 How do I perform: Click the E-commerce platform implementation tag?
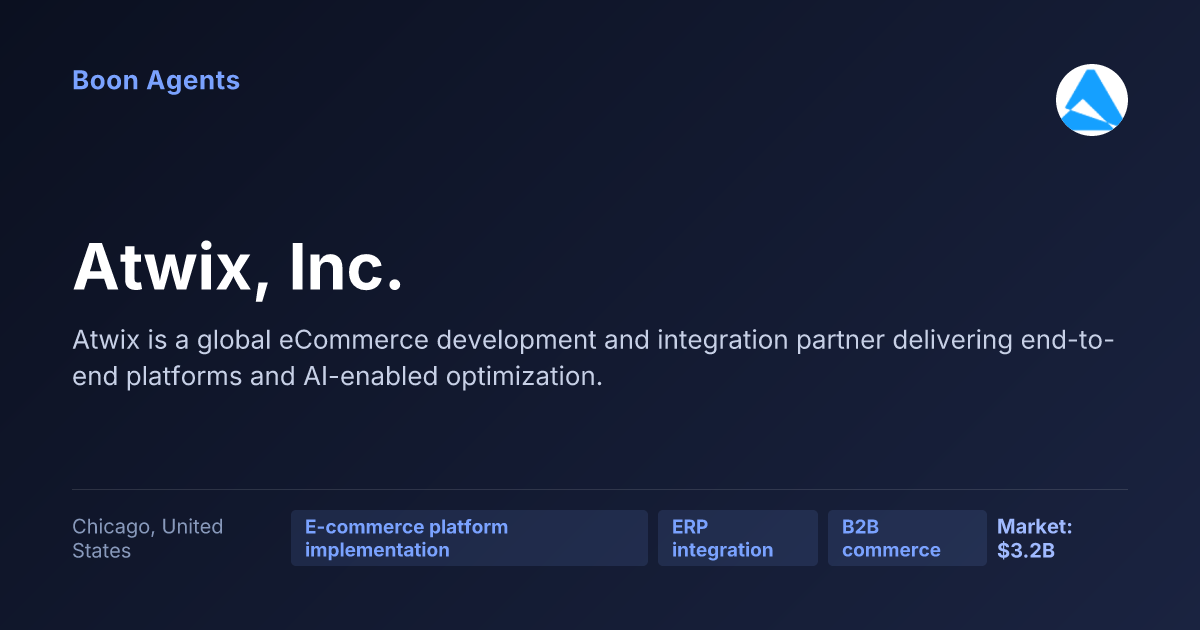(x=469, y=538)
